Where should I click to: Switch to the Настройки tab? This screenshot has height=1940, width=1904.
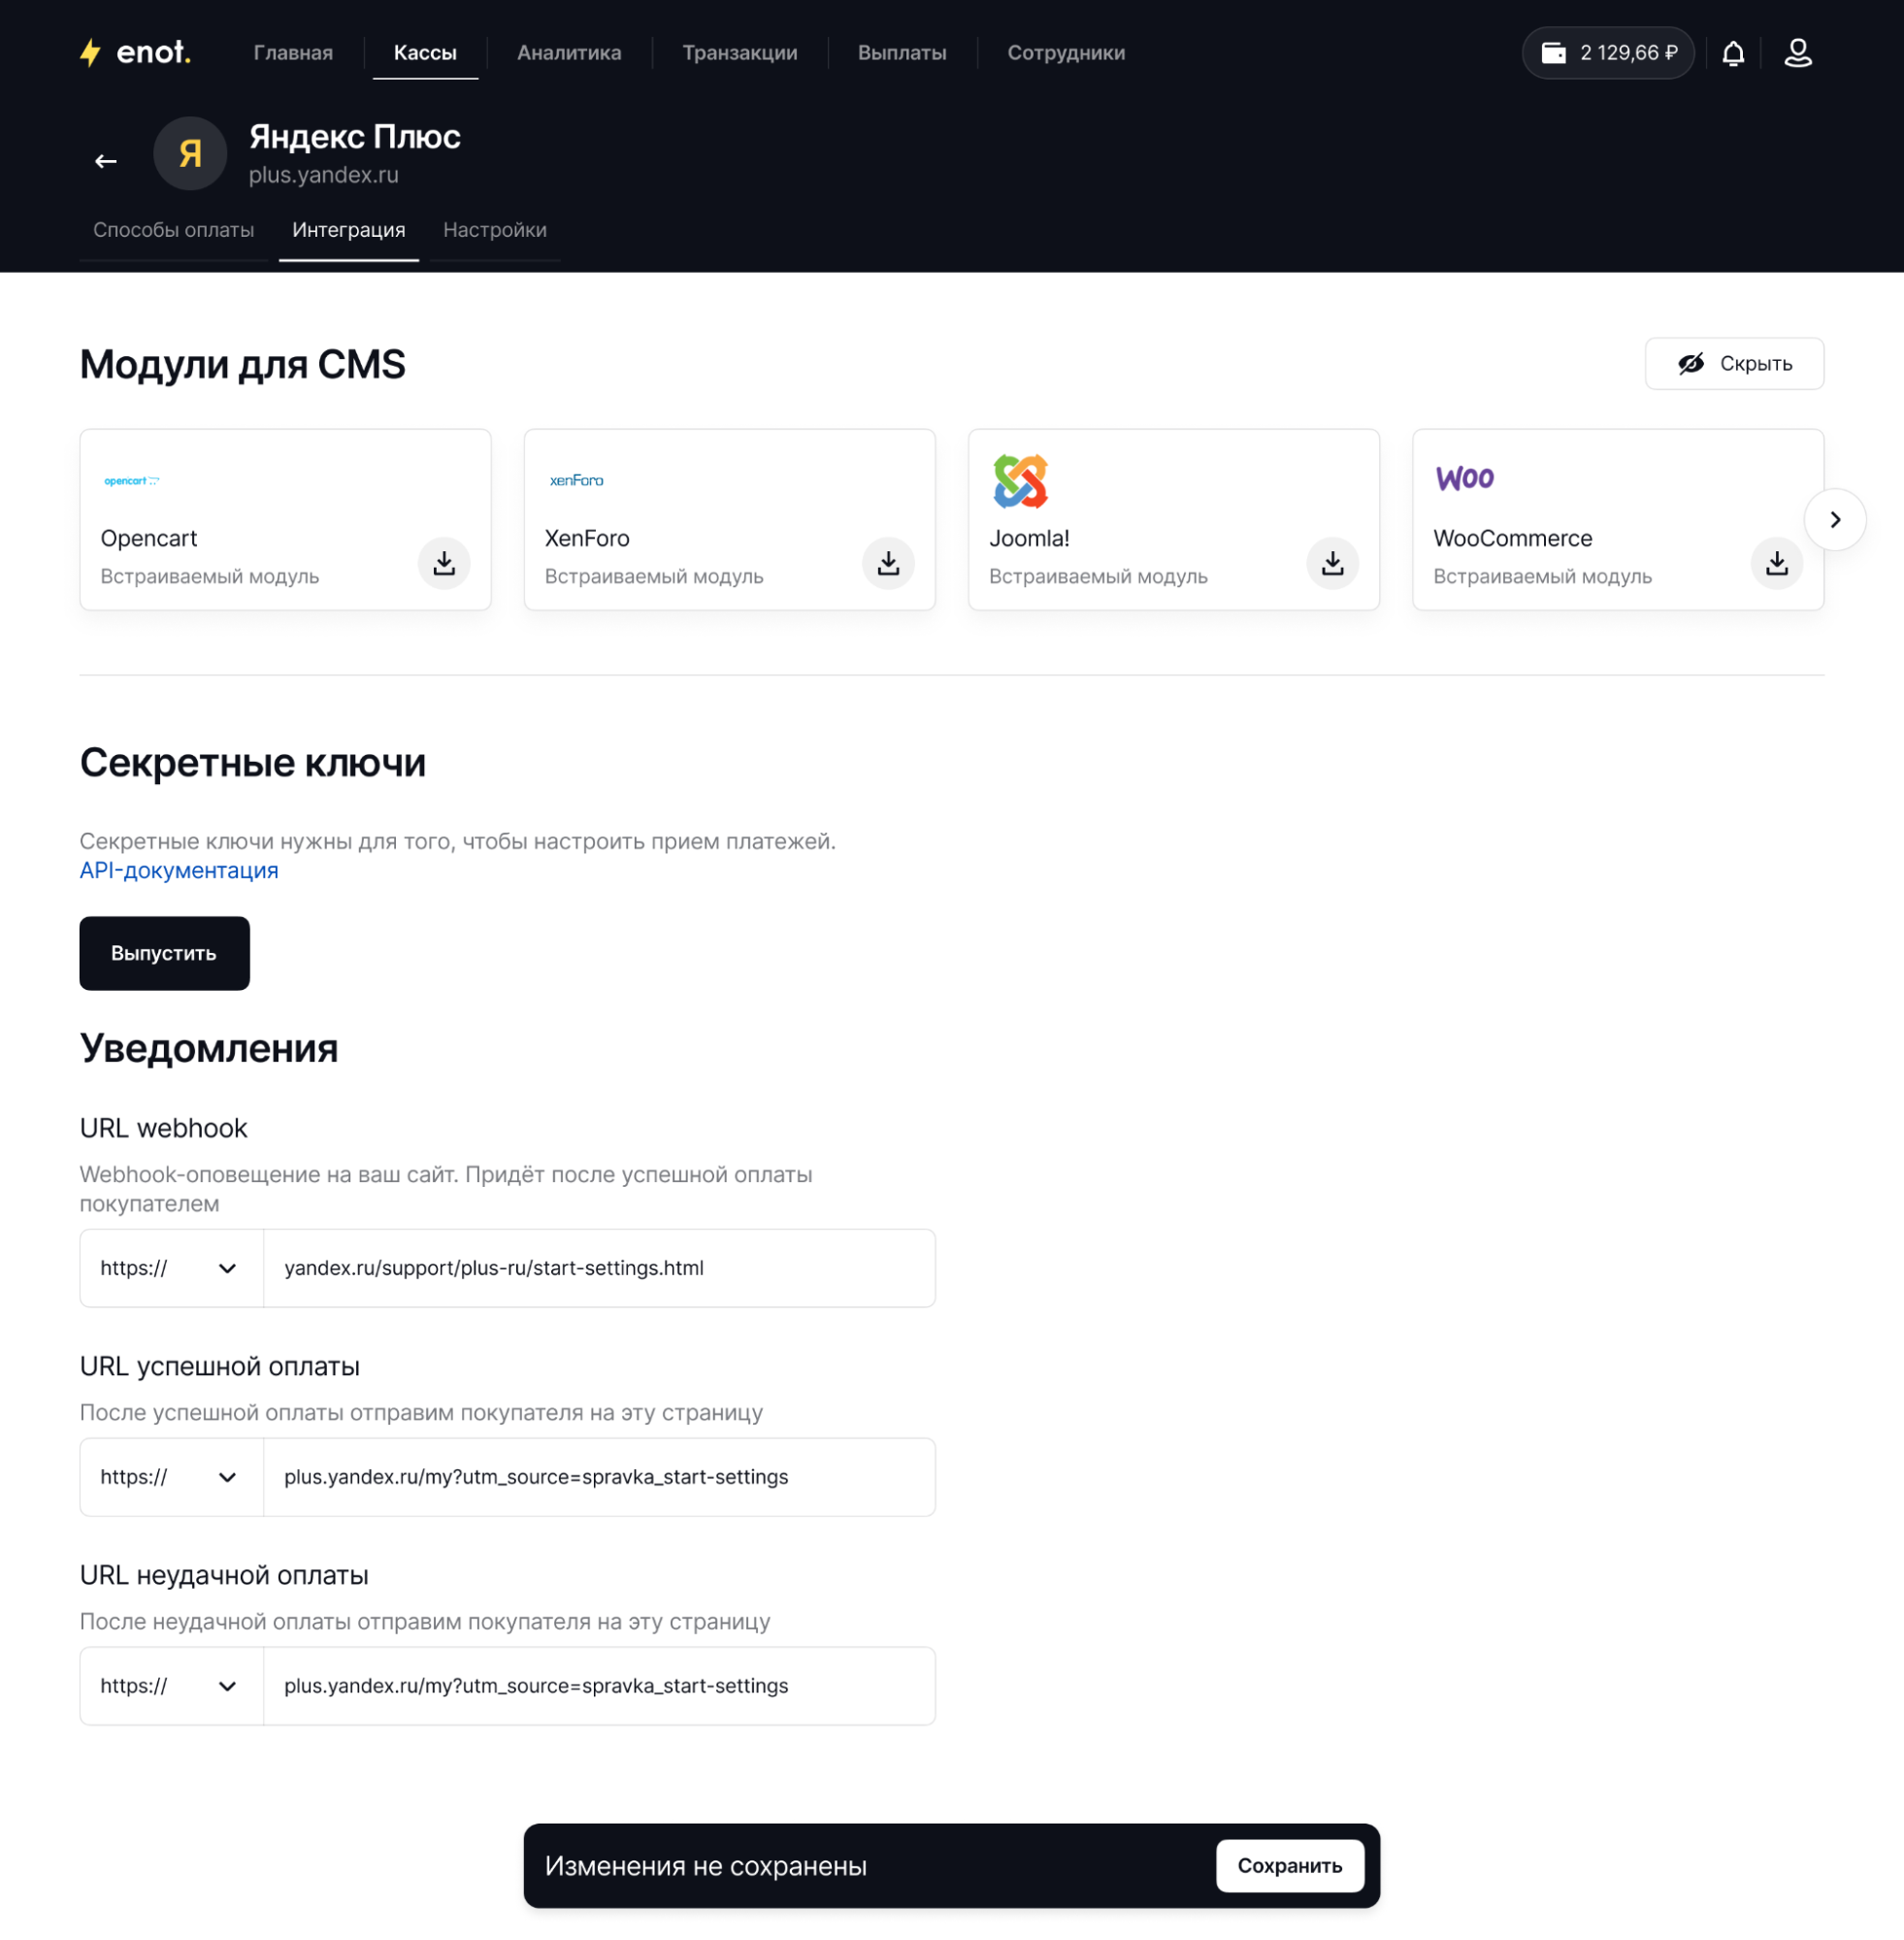point(495,231)
